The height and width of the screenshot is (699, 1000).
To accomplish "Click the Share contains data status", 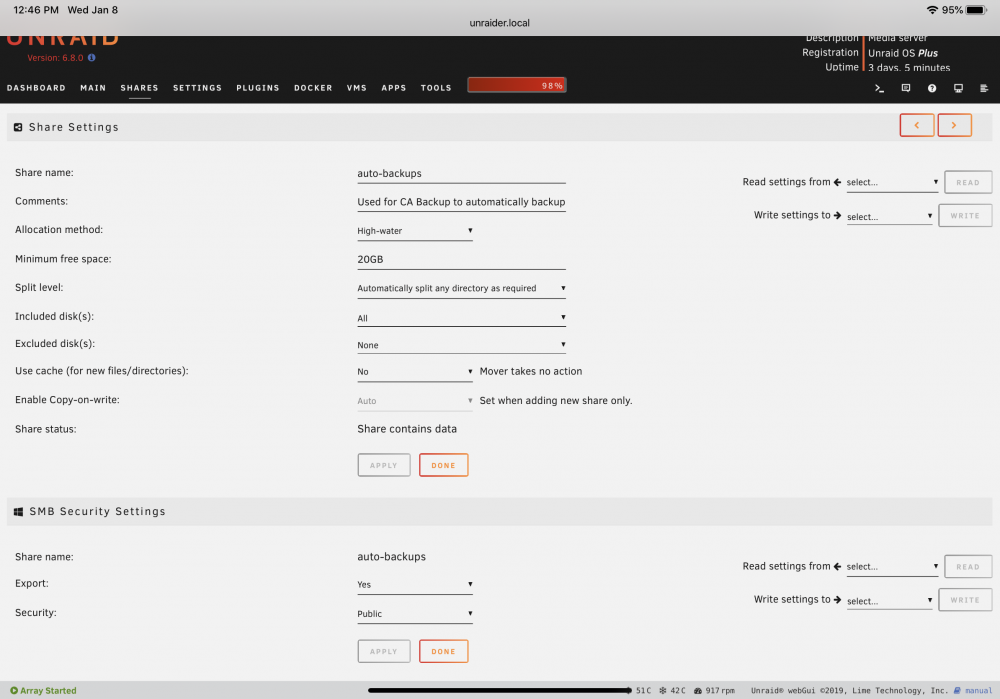I will (407, 429).
